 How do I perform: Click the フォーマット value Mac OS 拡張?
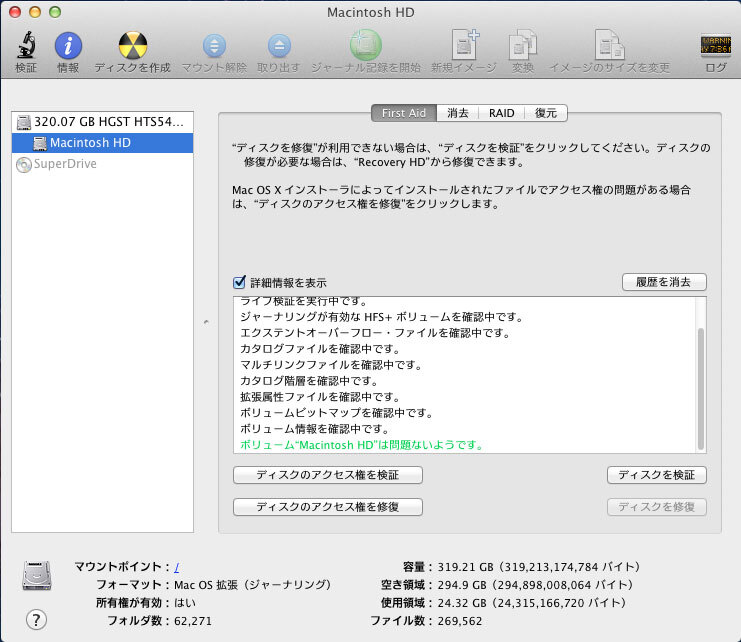click(x=253, y=585)
